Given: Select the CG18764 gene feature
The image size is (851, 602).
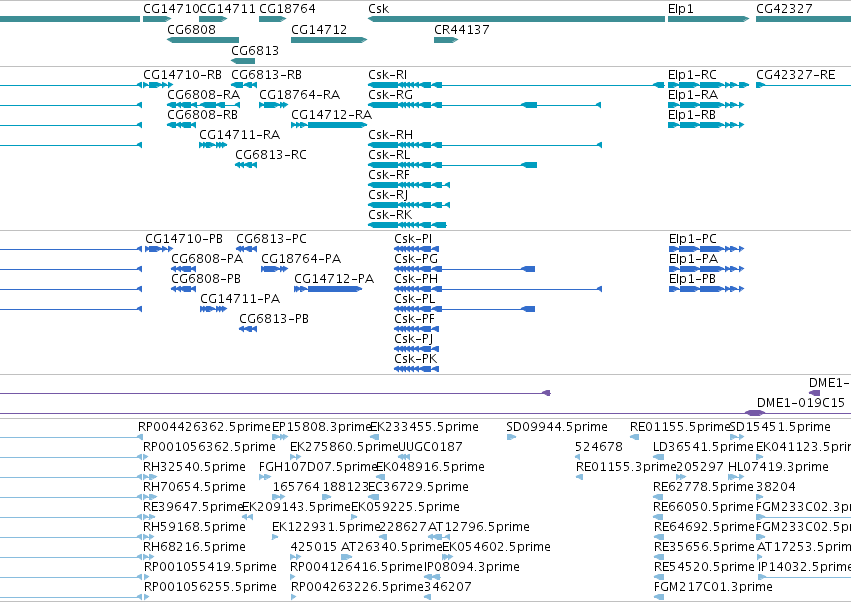Looking at the screenshot, I should 272,19.
